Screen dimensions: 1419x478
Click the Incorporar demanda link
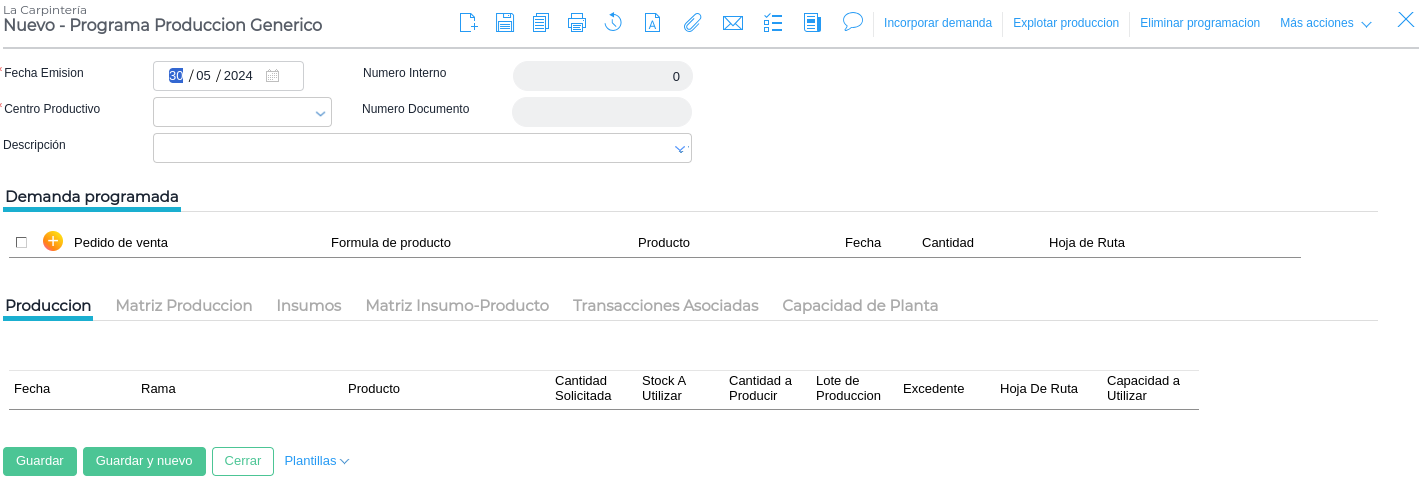(938, 23)
